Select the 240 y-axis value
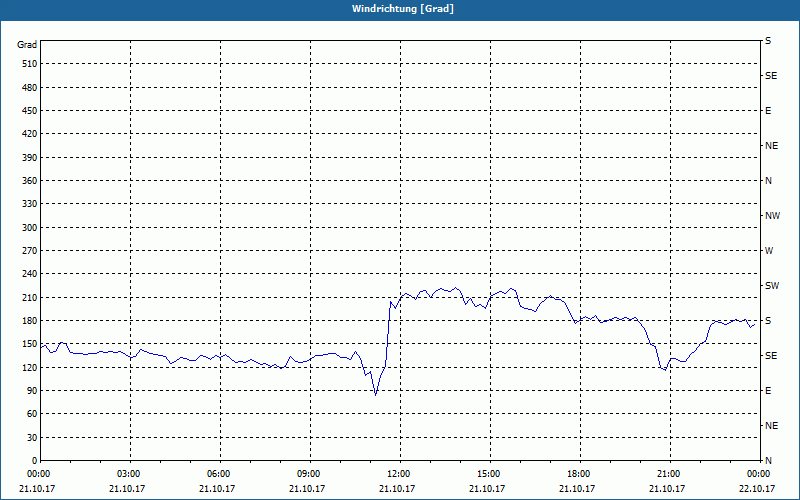Viewport: 800px width, 500px height. coord(30,274)
